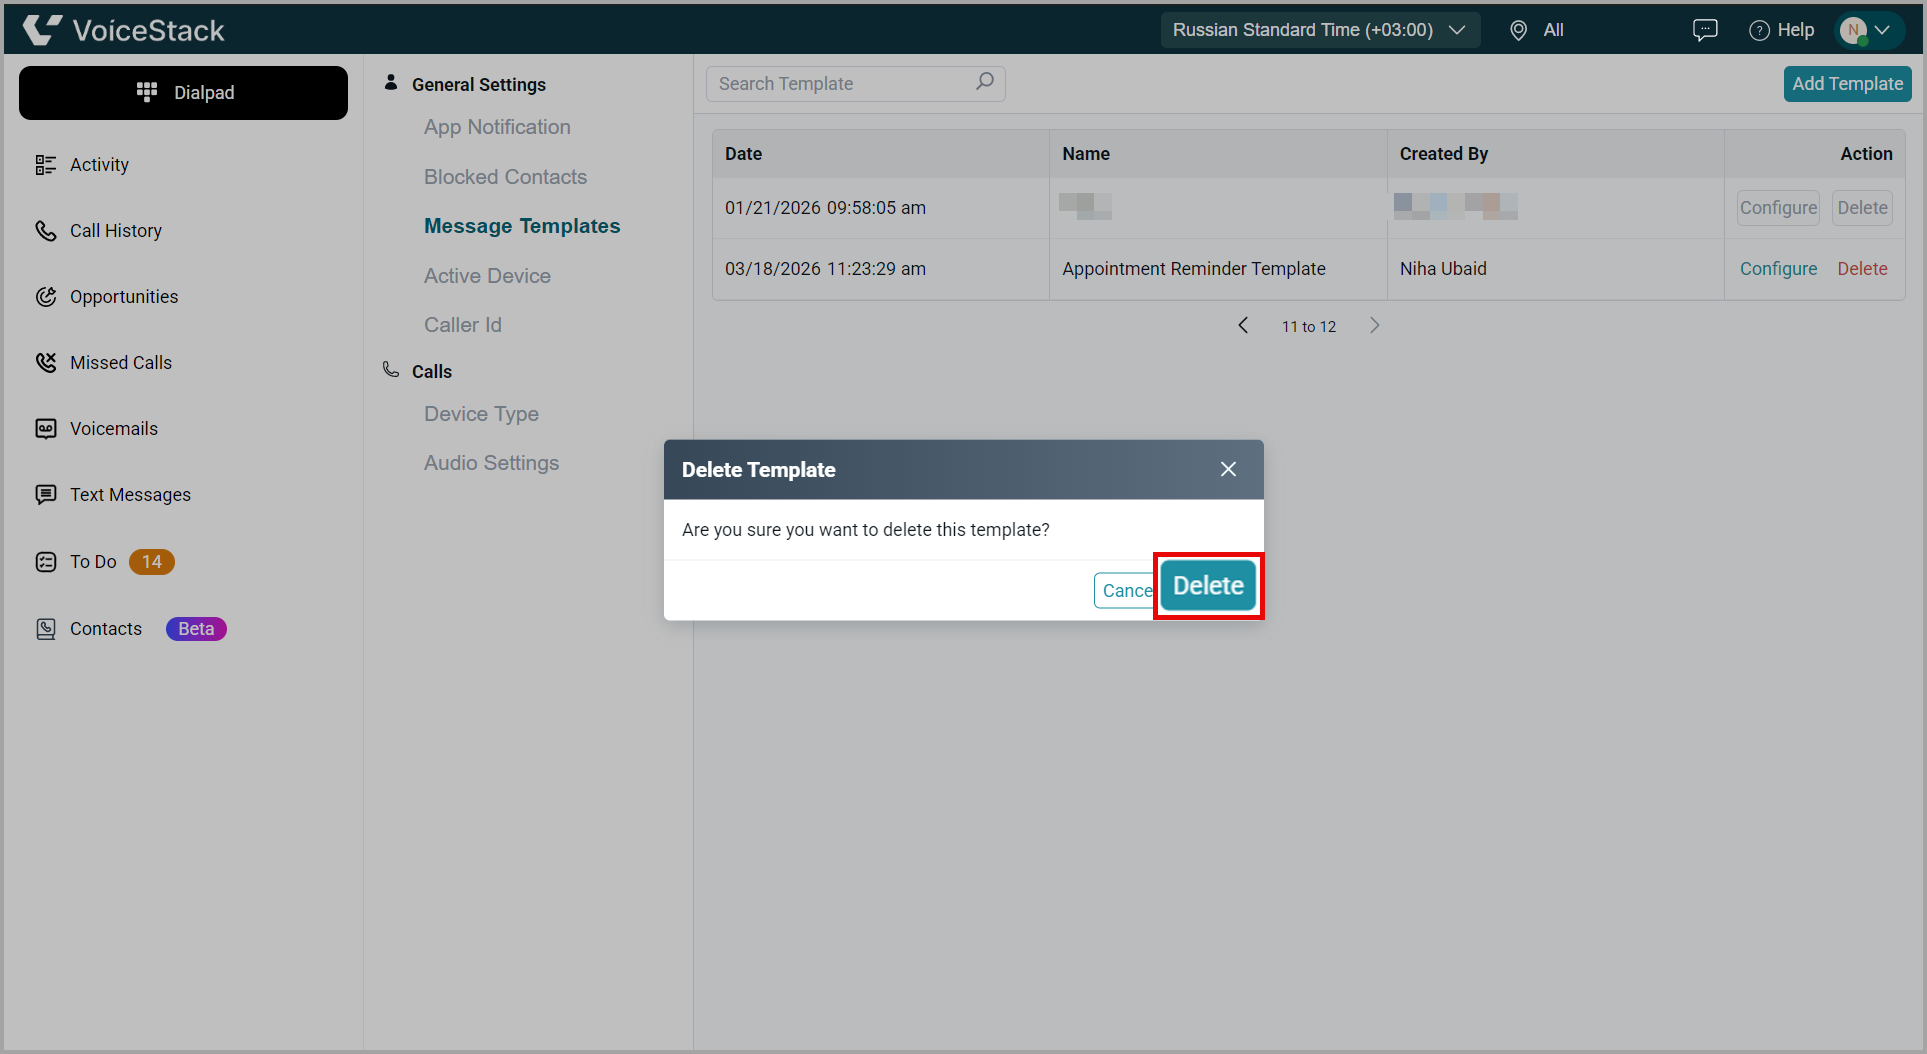Viewport: 1927px width, 1054px height.
Task: Click the Contacts icon
Action: point(46,629)
